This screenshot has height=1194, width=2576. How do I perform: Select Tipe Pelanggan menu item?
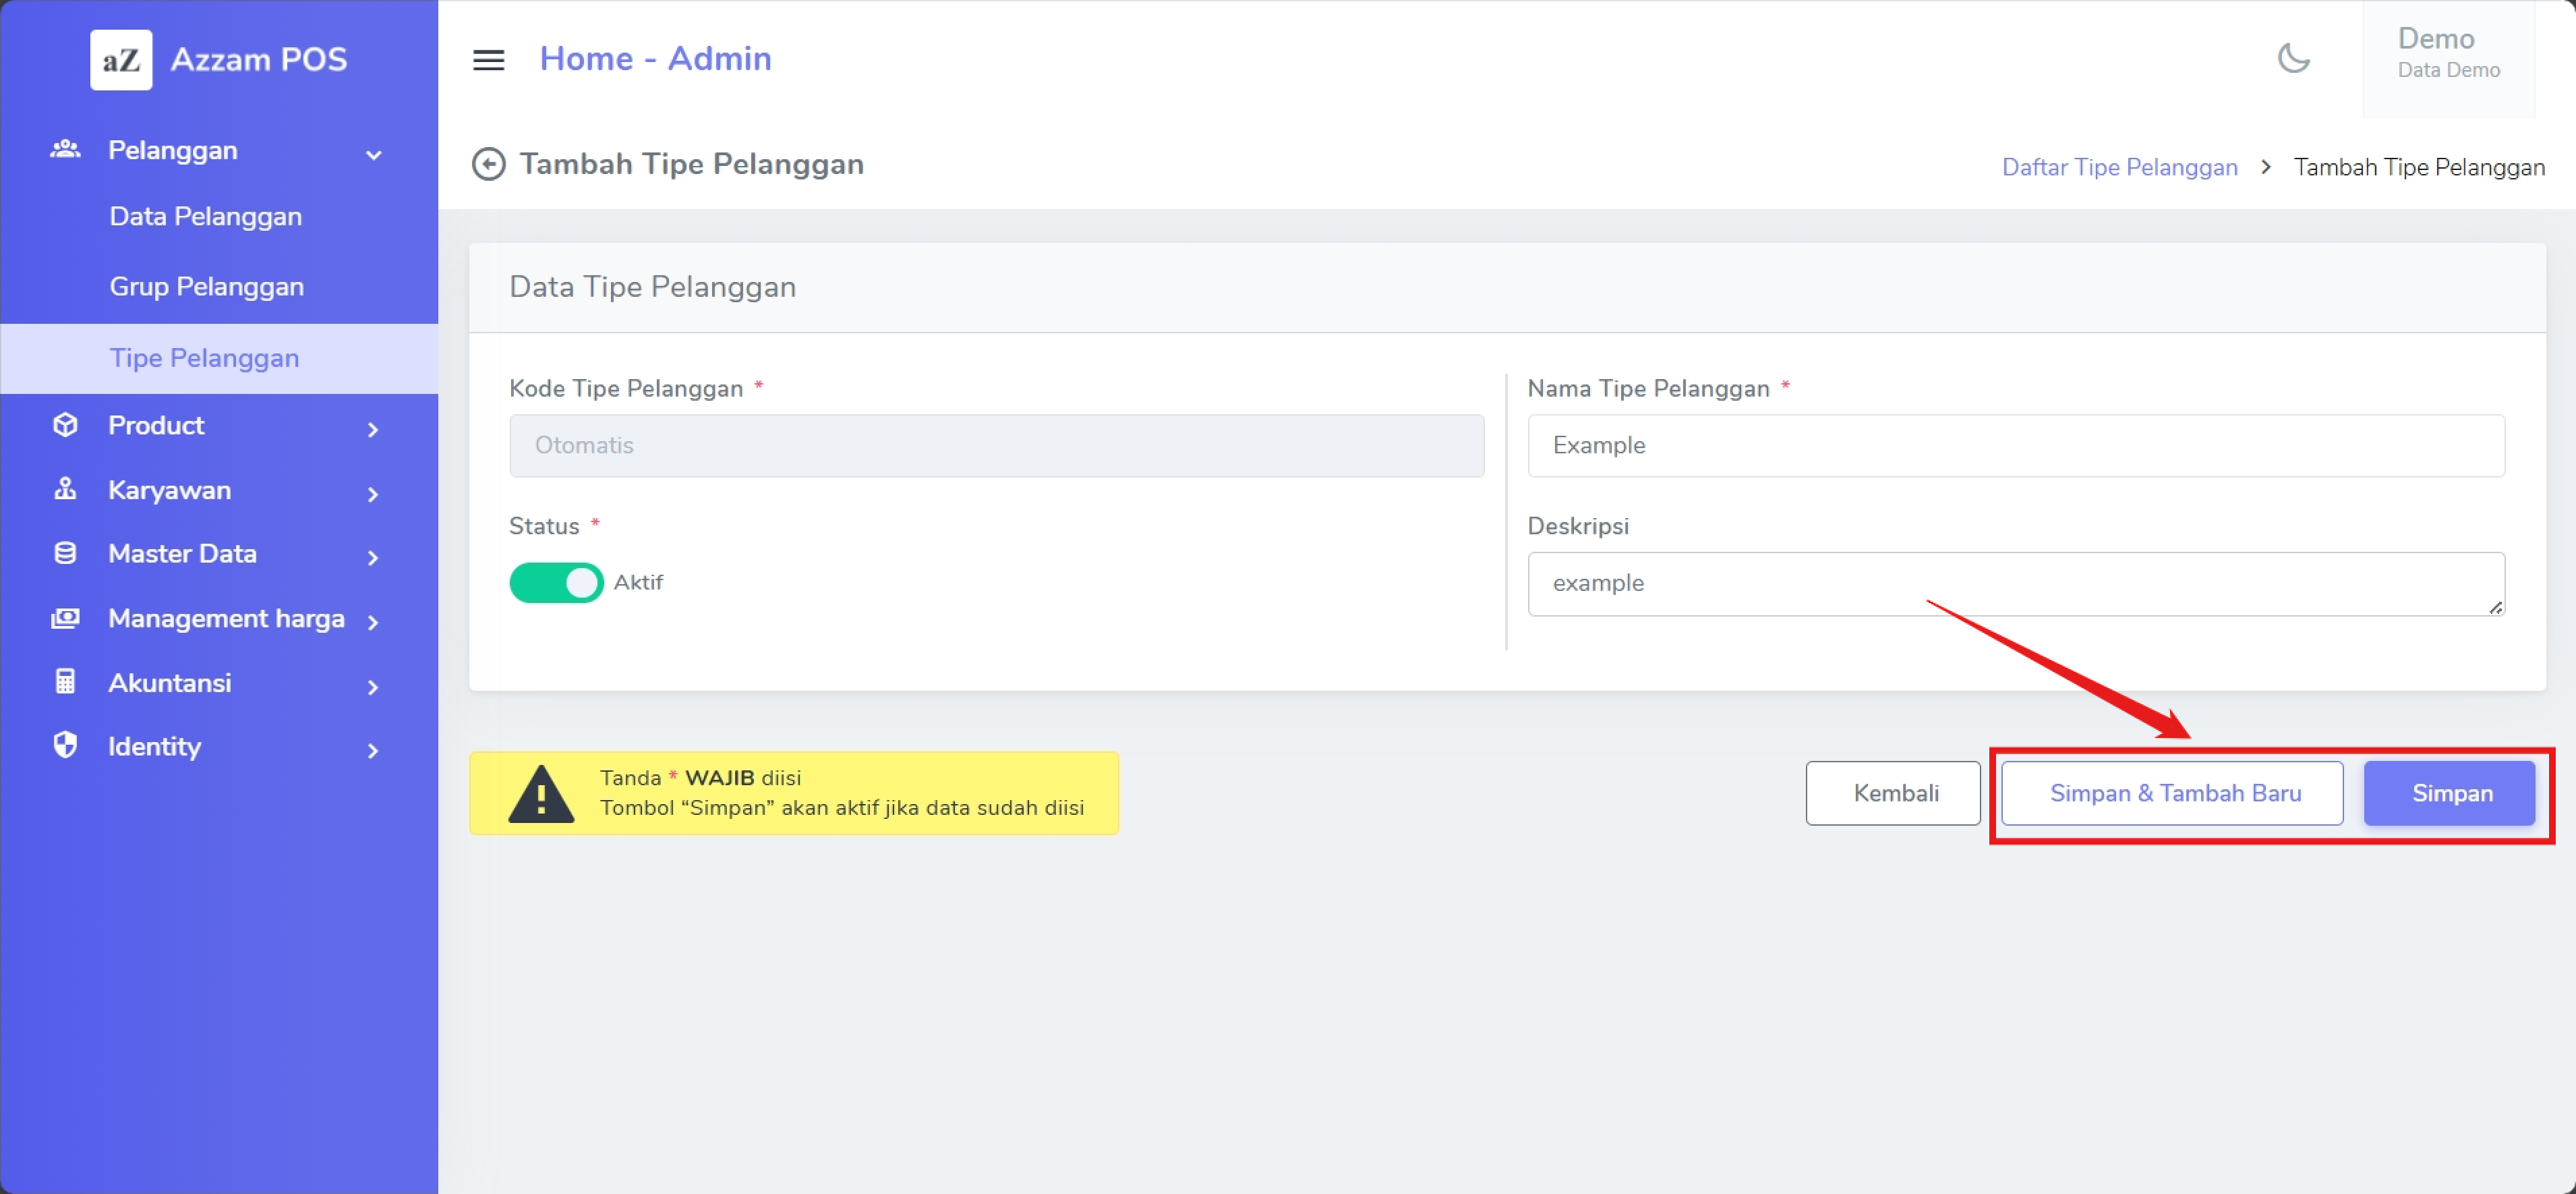point(204,358)
